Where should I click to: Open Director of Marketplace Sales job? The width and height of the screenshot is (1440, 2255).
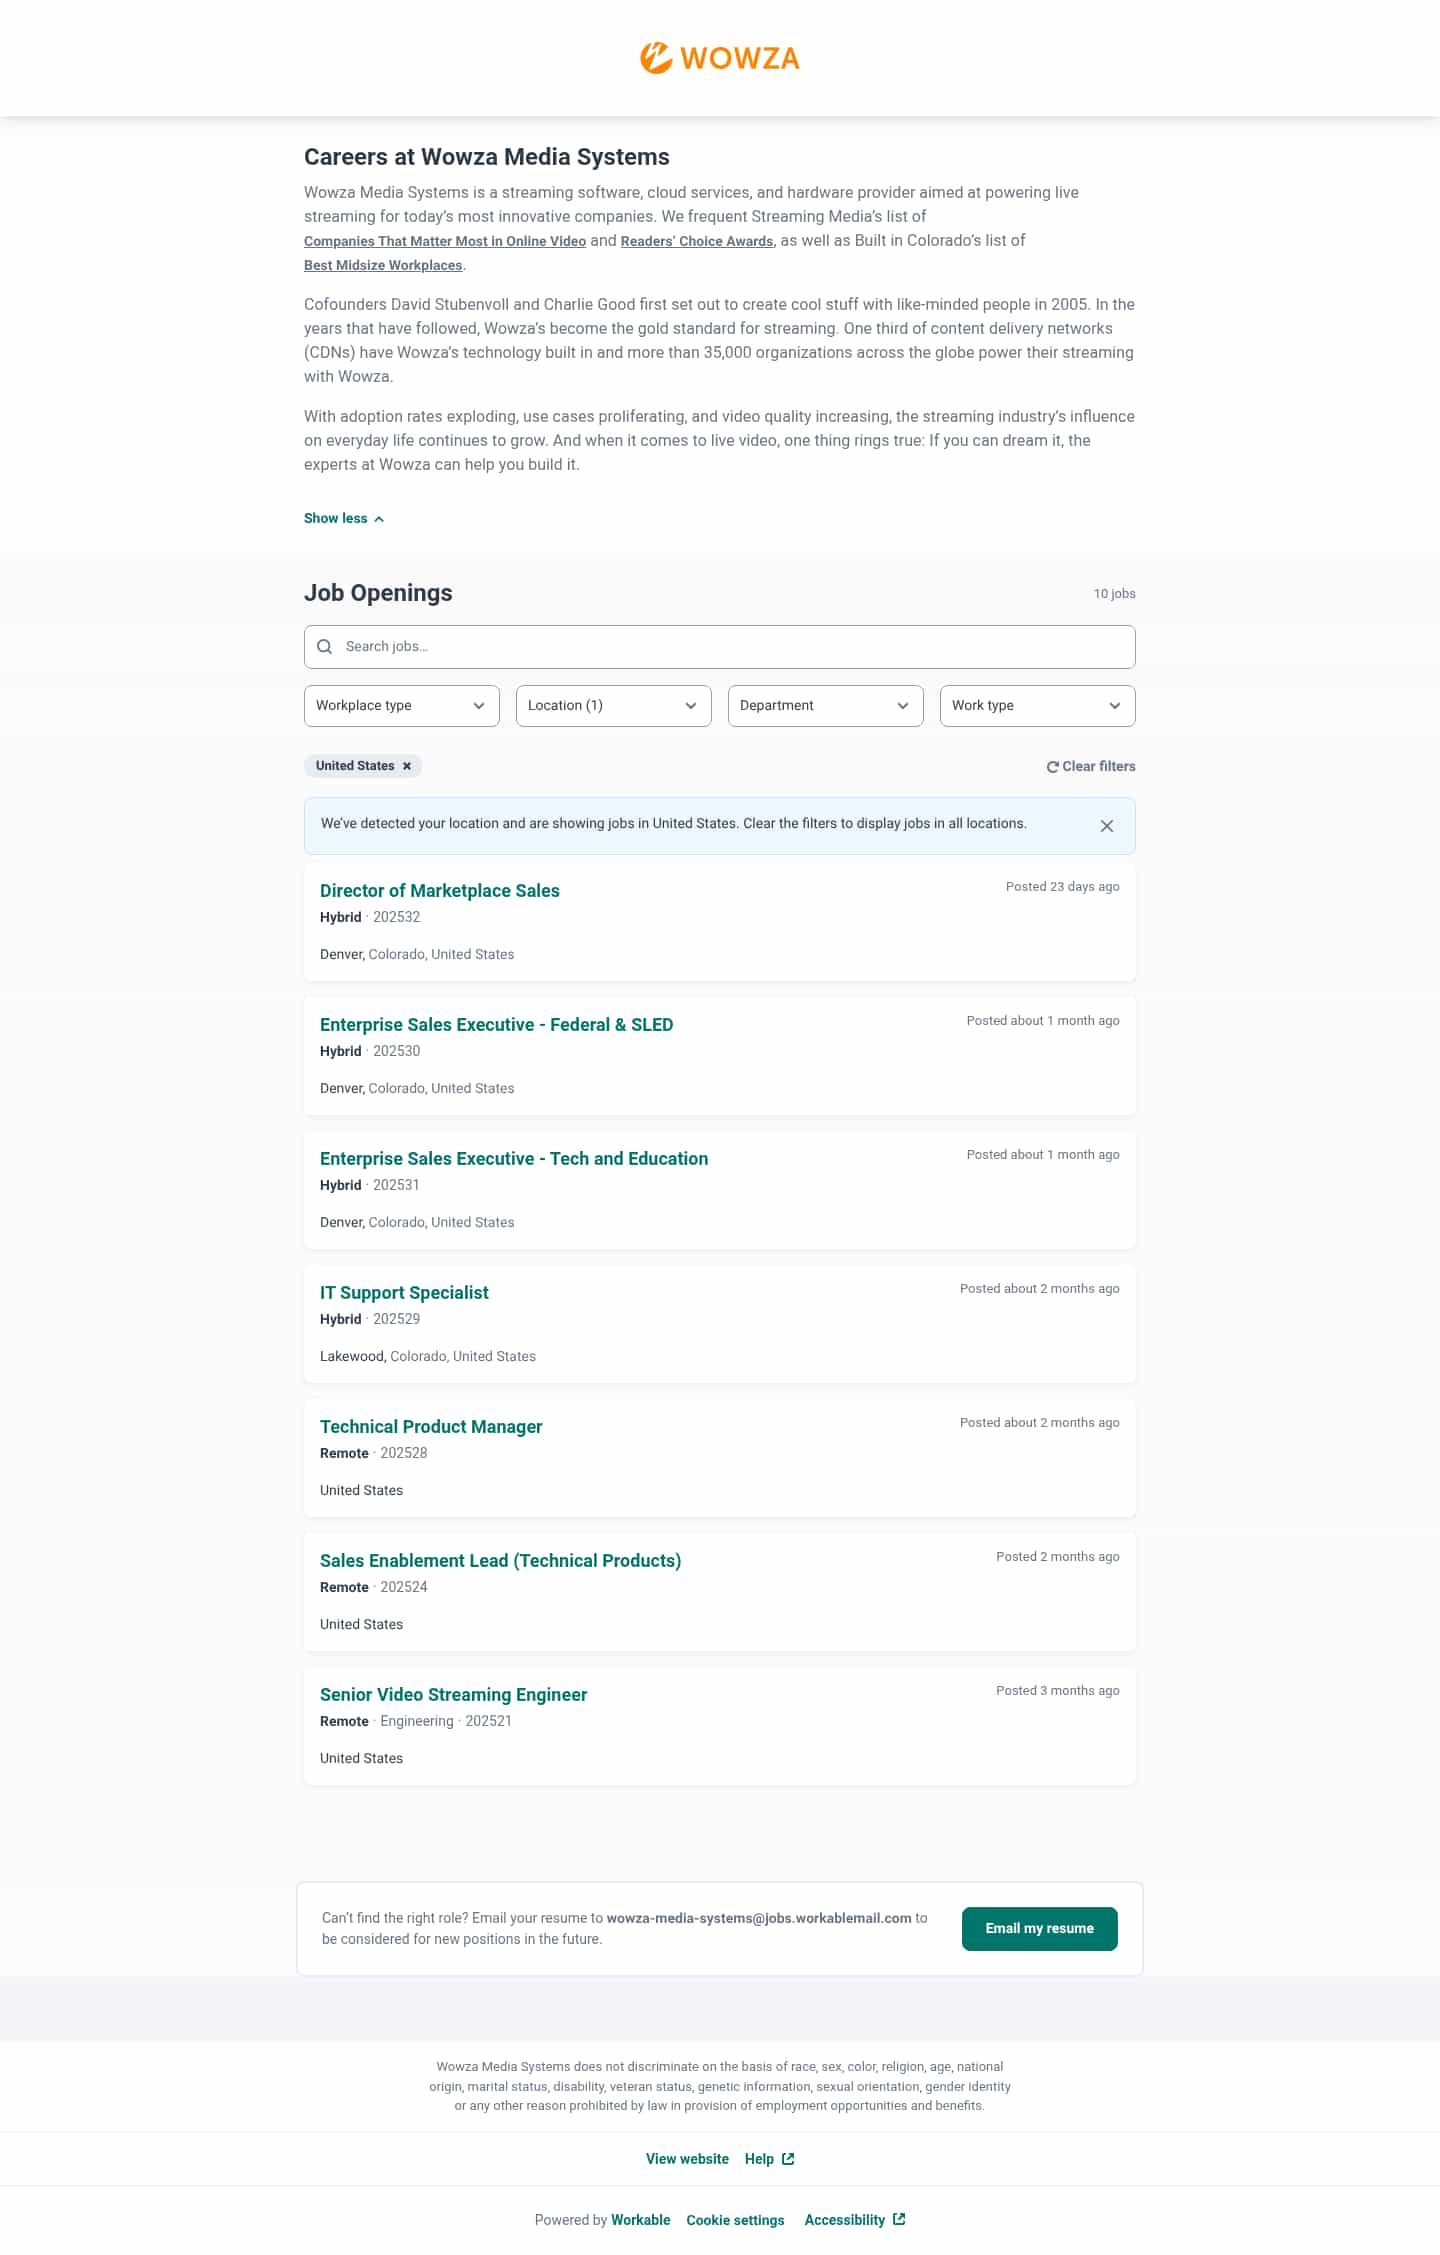(x=439, y=891)
